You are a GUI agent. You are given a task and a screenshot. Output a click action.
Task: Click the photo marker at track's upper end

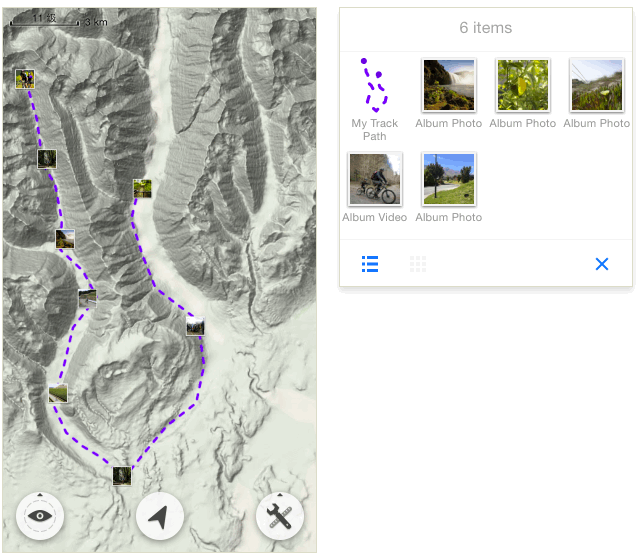point(143,188)
